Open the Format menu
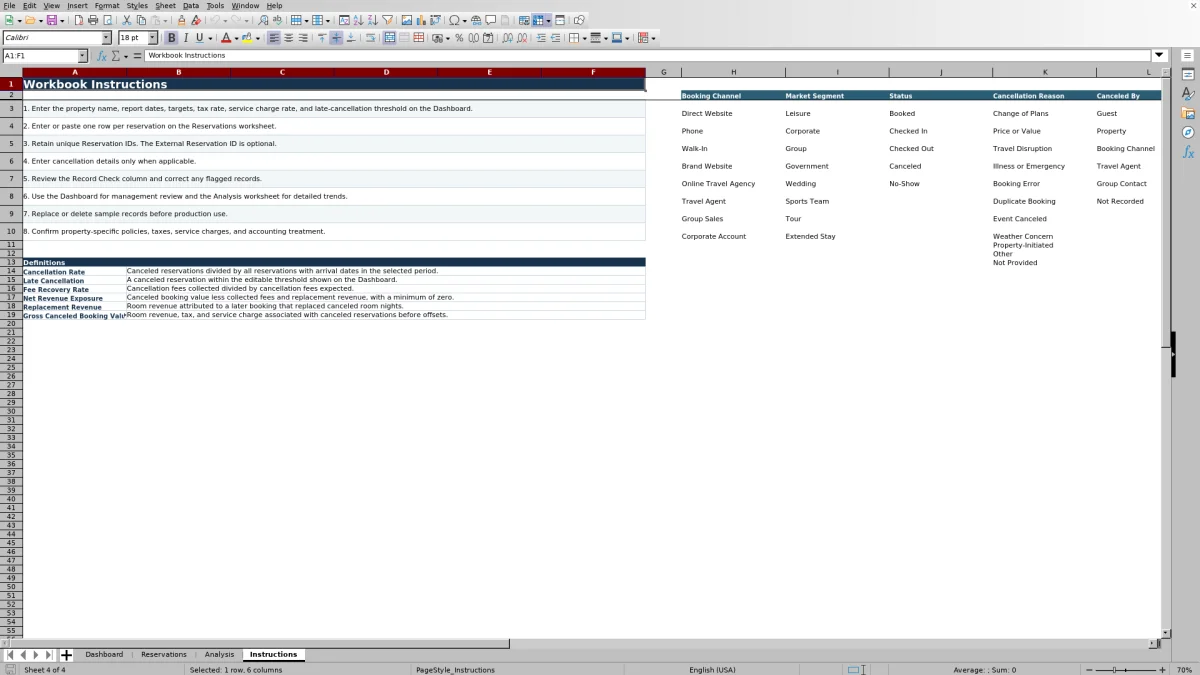1200x675 pixels. coord(107,6)
